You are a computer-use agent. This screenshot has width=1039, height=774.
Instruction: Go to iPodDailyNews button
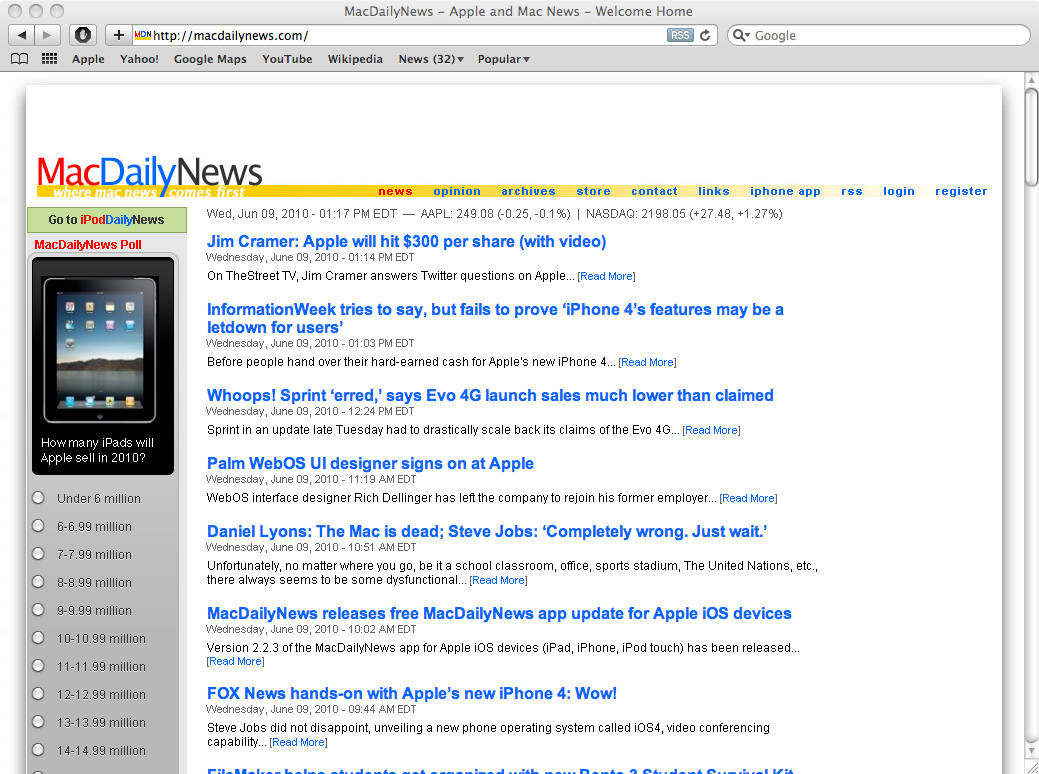click(x=107, y=219)
